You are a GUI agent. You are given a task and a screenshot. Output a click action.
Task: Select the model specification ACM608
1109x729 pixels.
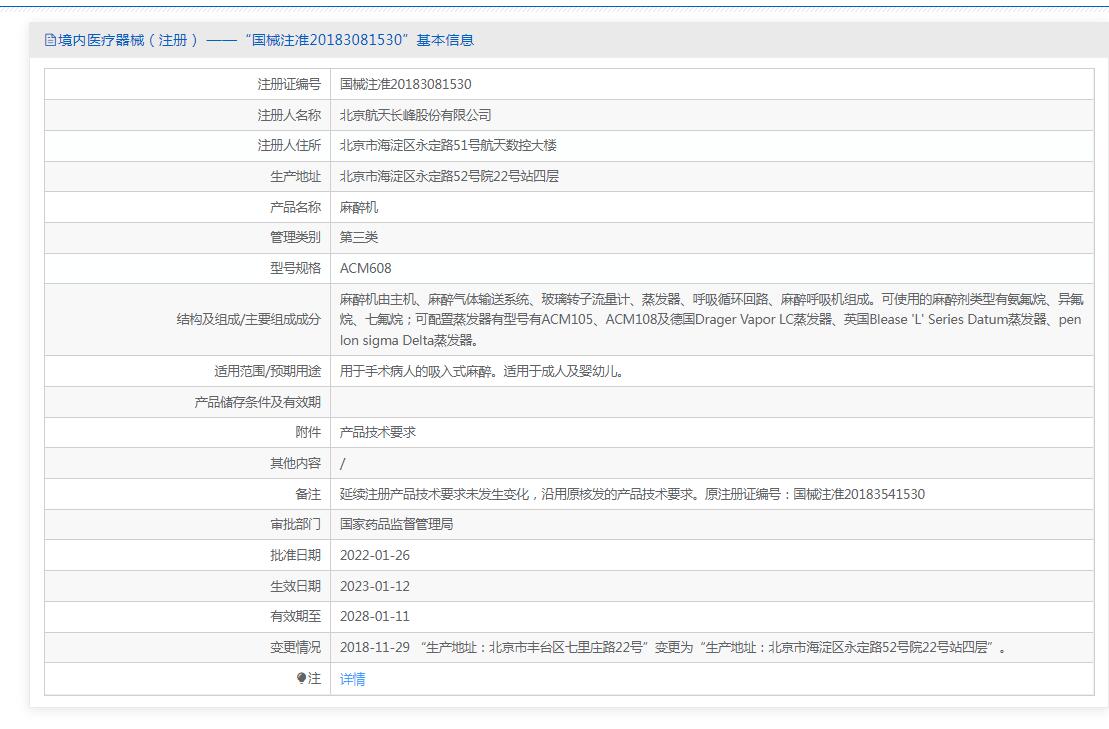(365, 268)
